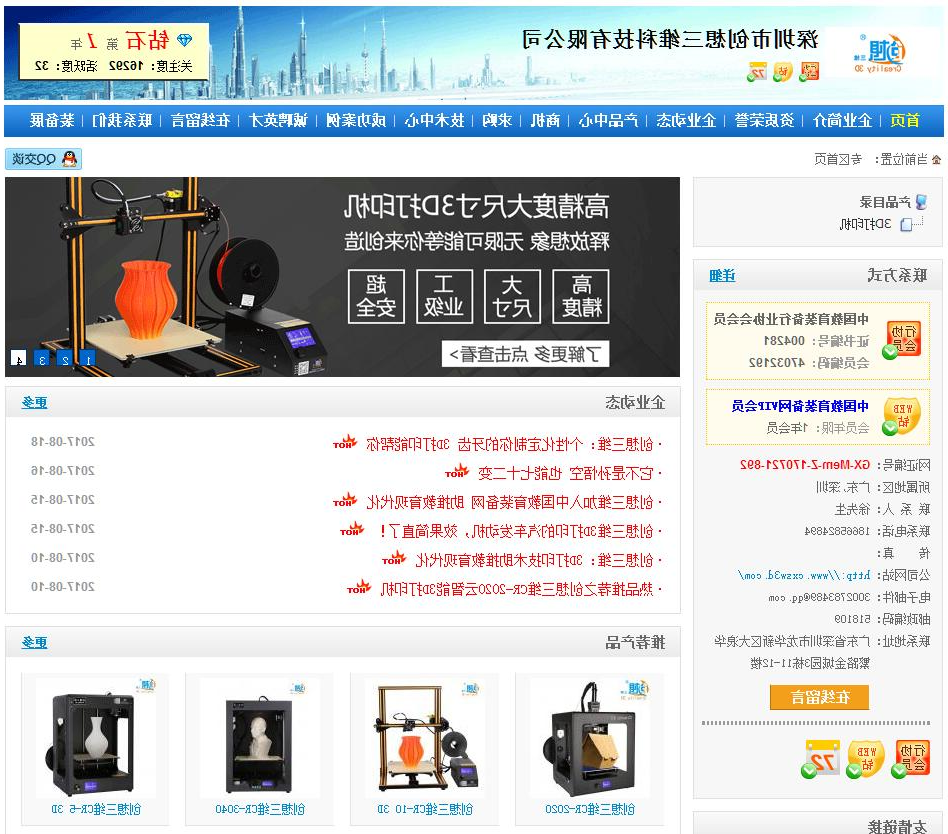948x834 pixels.
Task: Click the green verification check under WEB badge
Action: [853, 770]
